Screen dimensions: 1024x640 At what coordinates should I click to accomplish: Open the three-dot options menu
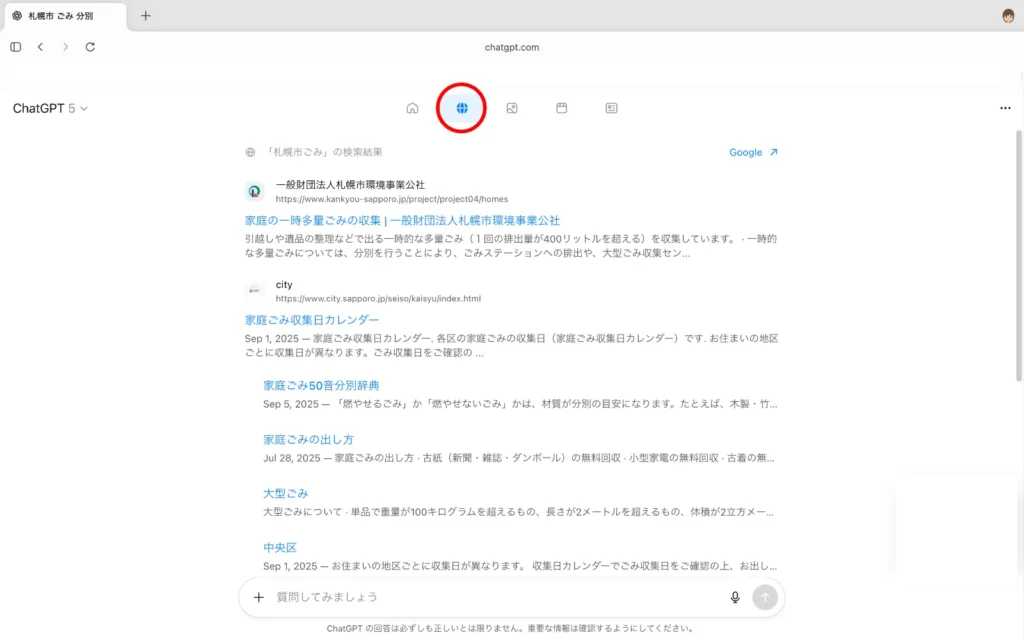click(1005, 107)
